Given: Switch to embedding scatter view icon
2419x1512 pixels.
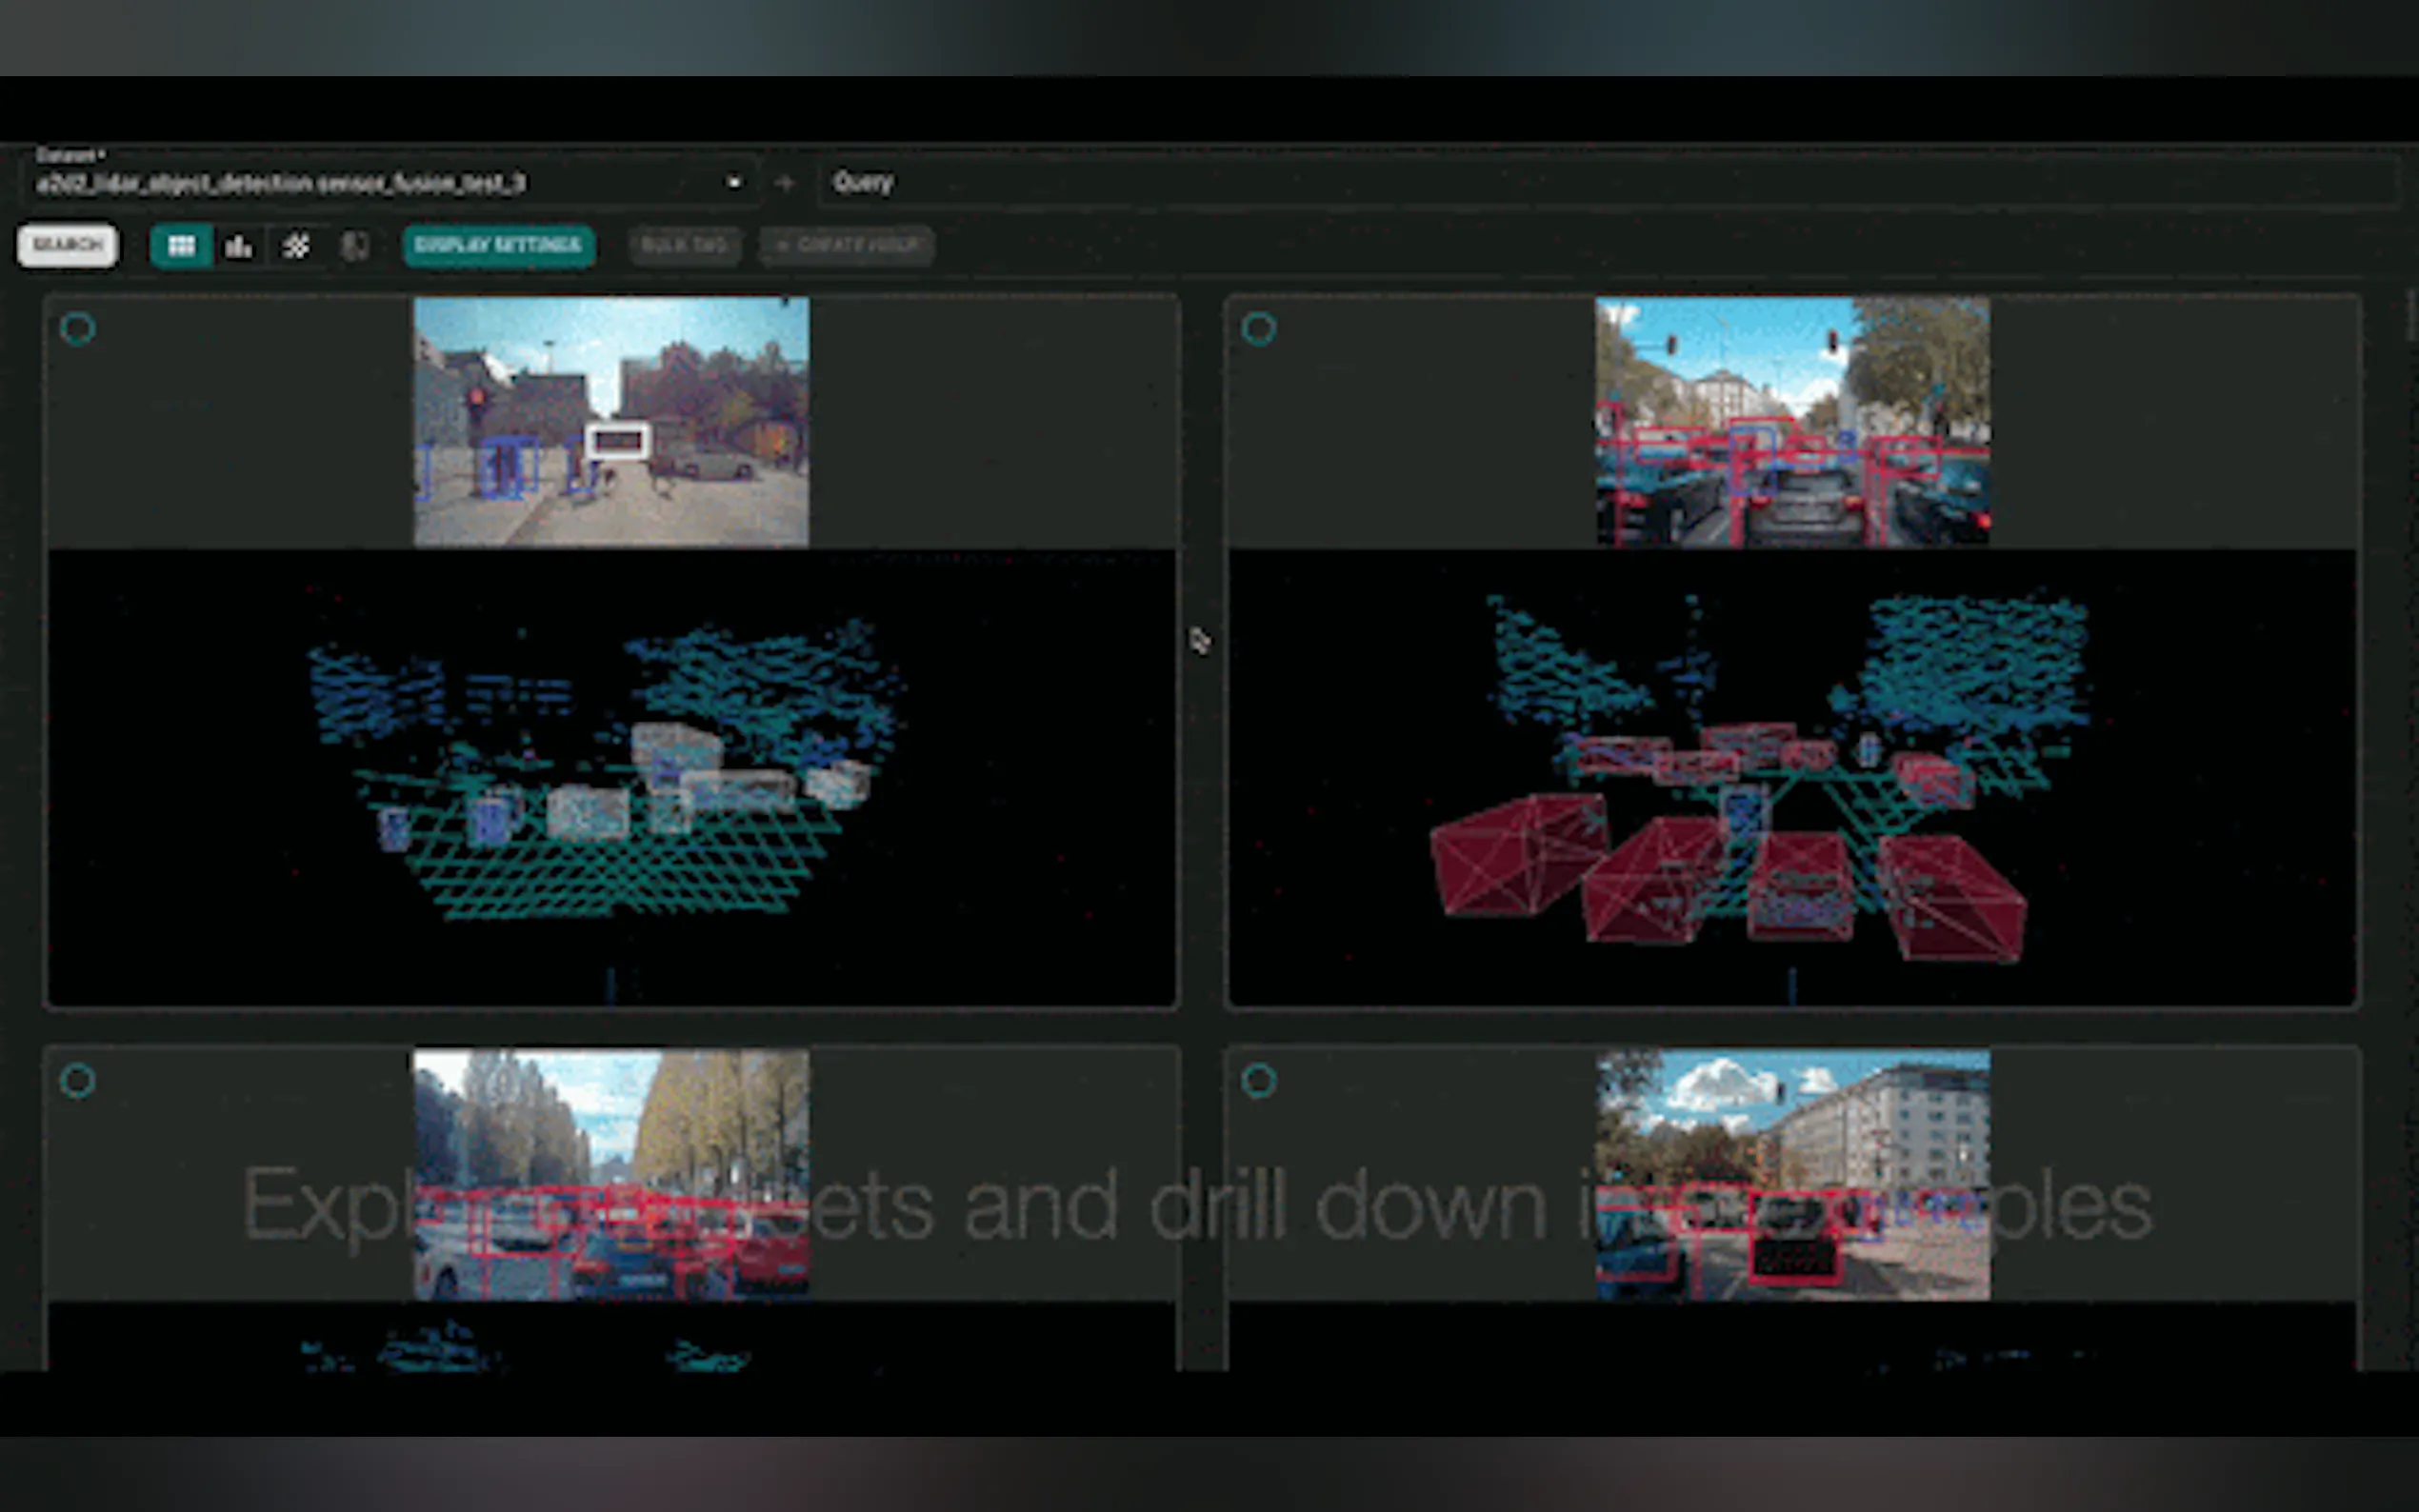Looking at the screenshot, I should pos(296,246).
